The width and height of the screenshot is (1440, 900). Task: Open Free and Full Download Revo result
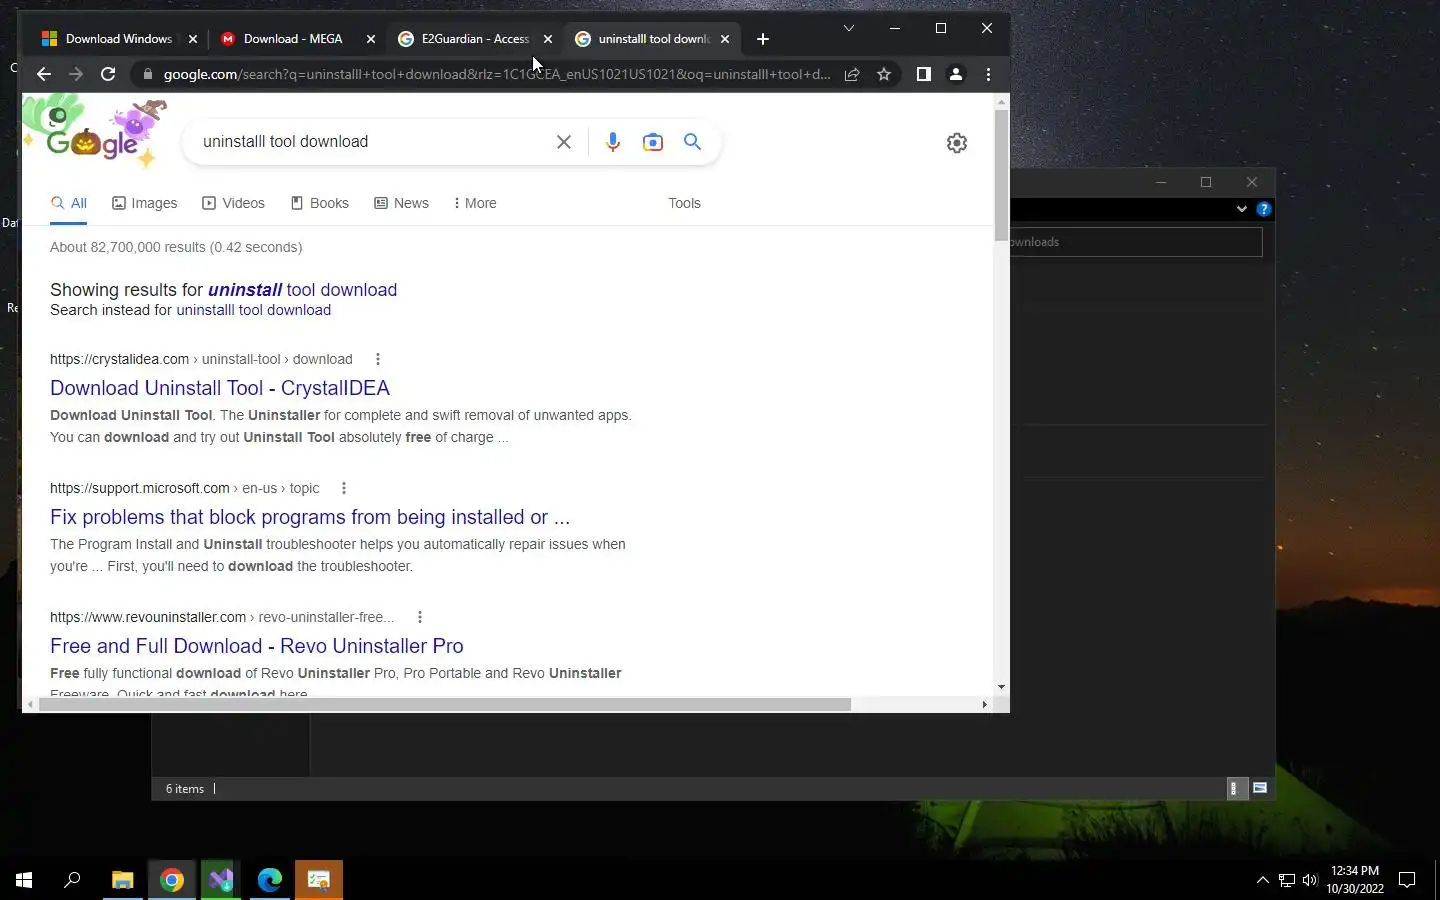pos(257,646)
